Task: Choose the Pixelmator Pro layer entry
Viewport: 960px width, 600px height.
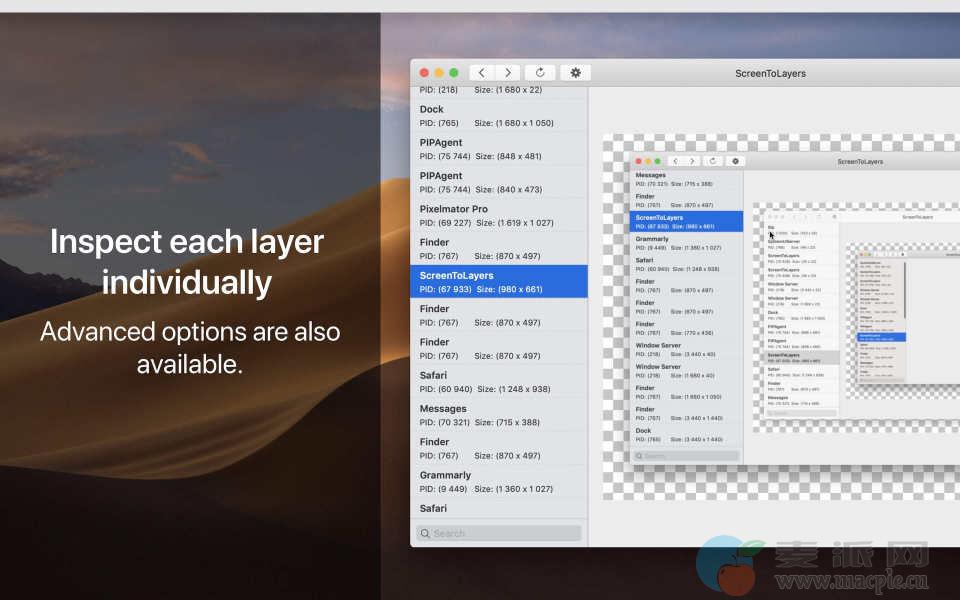Action: point(498,215)
